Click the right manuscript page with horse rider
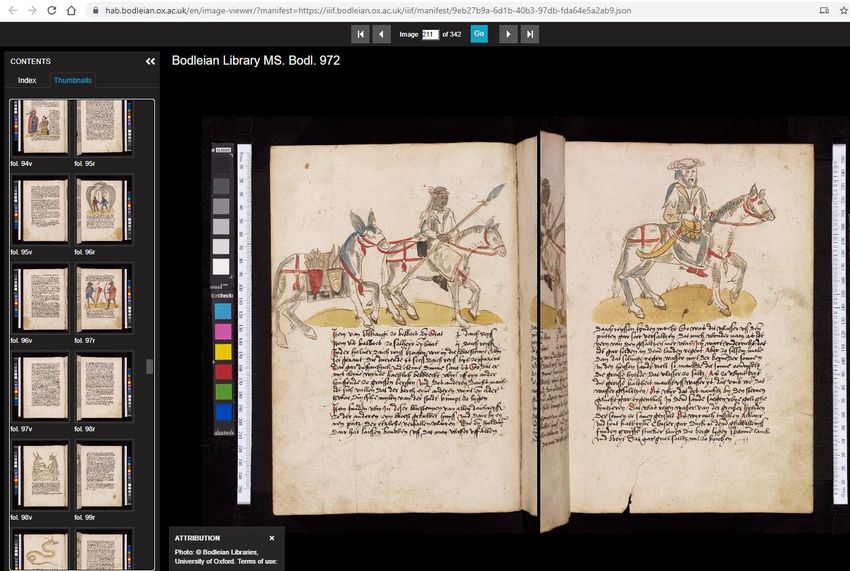 coord(690,328)
